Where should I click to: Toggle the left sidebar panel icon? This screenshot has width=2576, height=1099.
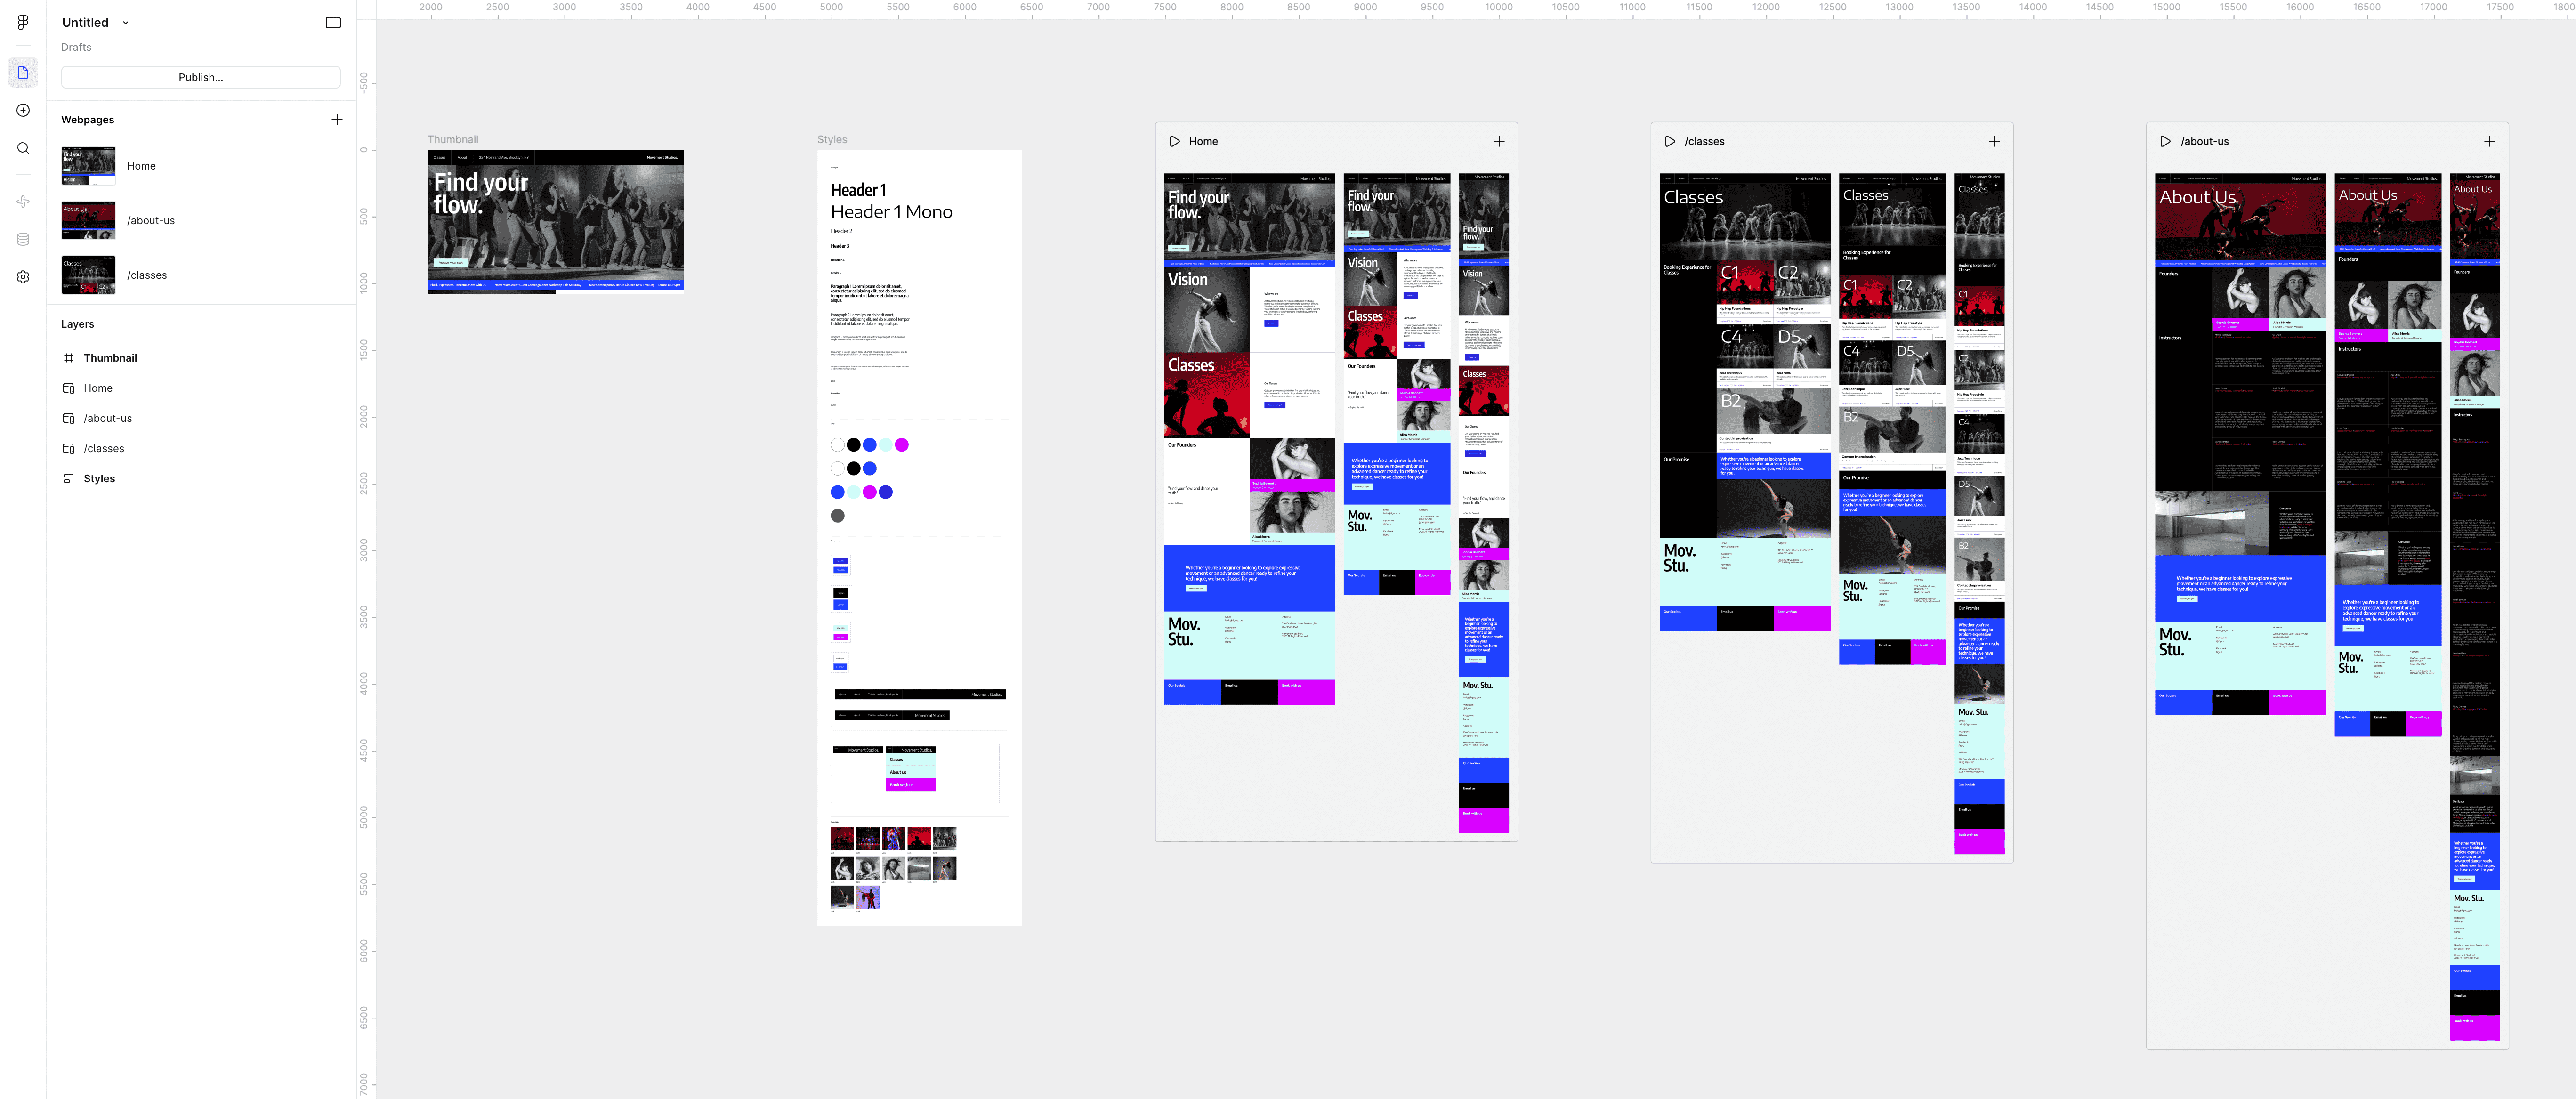coord(333,22)
